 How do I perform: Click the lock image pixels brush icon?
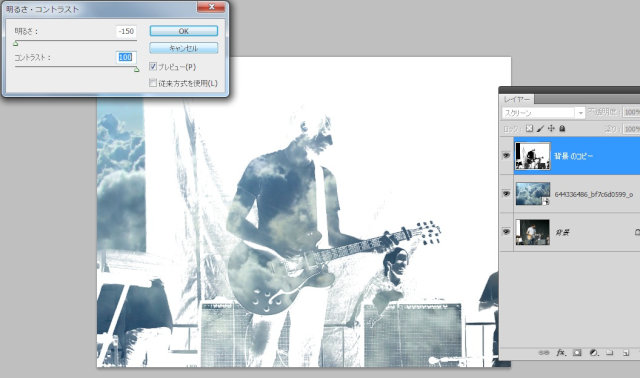pyautogui.click(x=540, y=128)
